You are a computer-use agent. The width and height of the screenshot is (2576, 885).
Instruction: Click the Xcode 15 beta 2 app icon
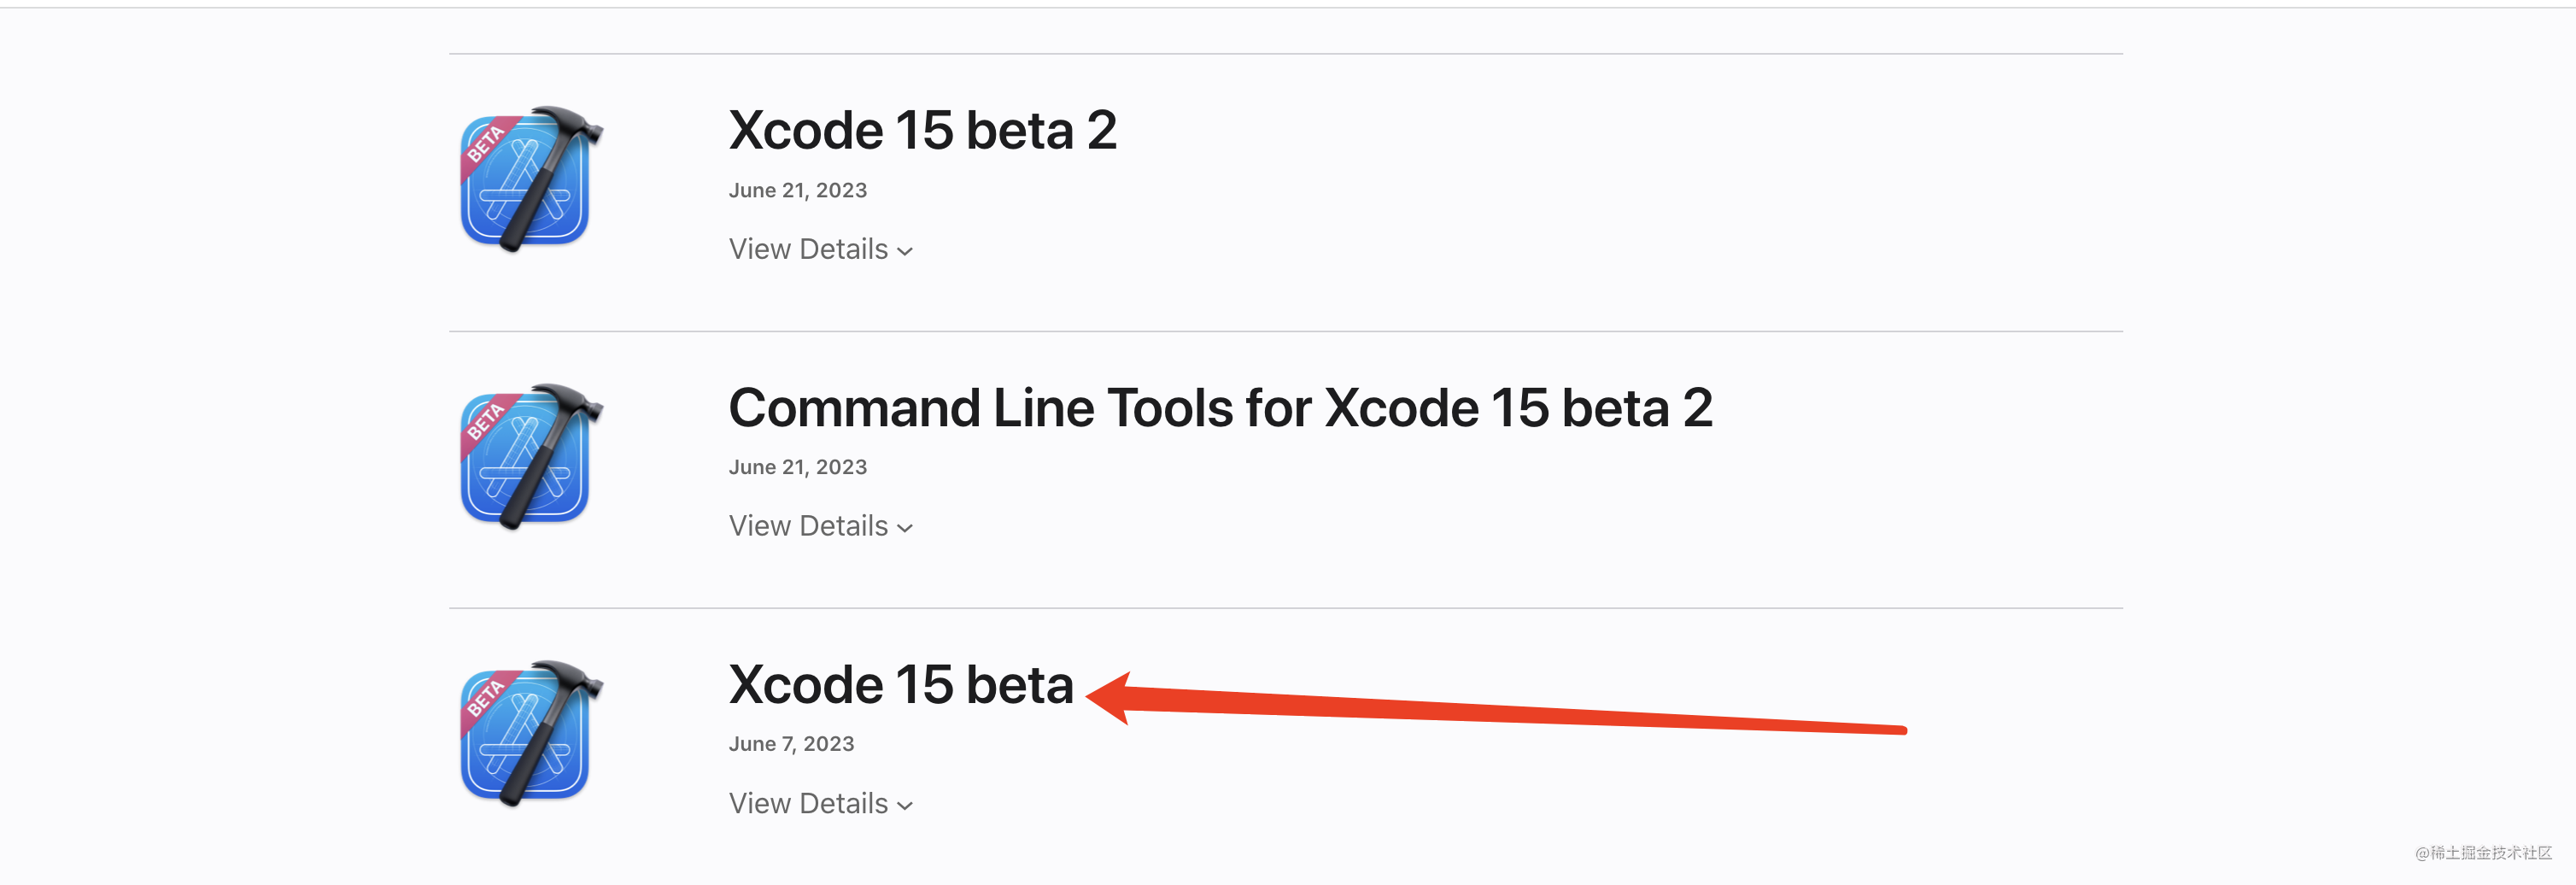pos(531,180)
